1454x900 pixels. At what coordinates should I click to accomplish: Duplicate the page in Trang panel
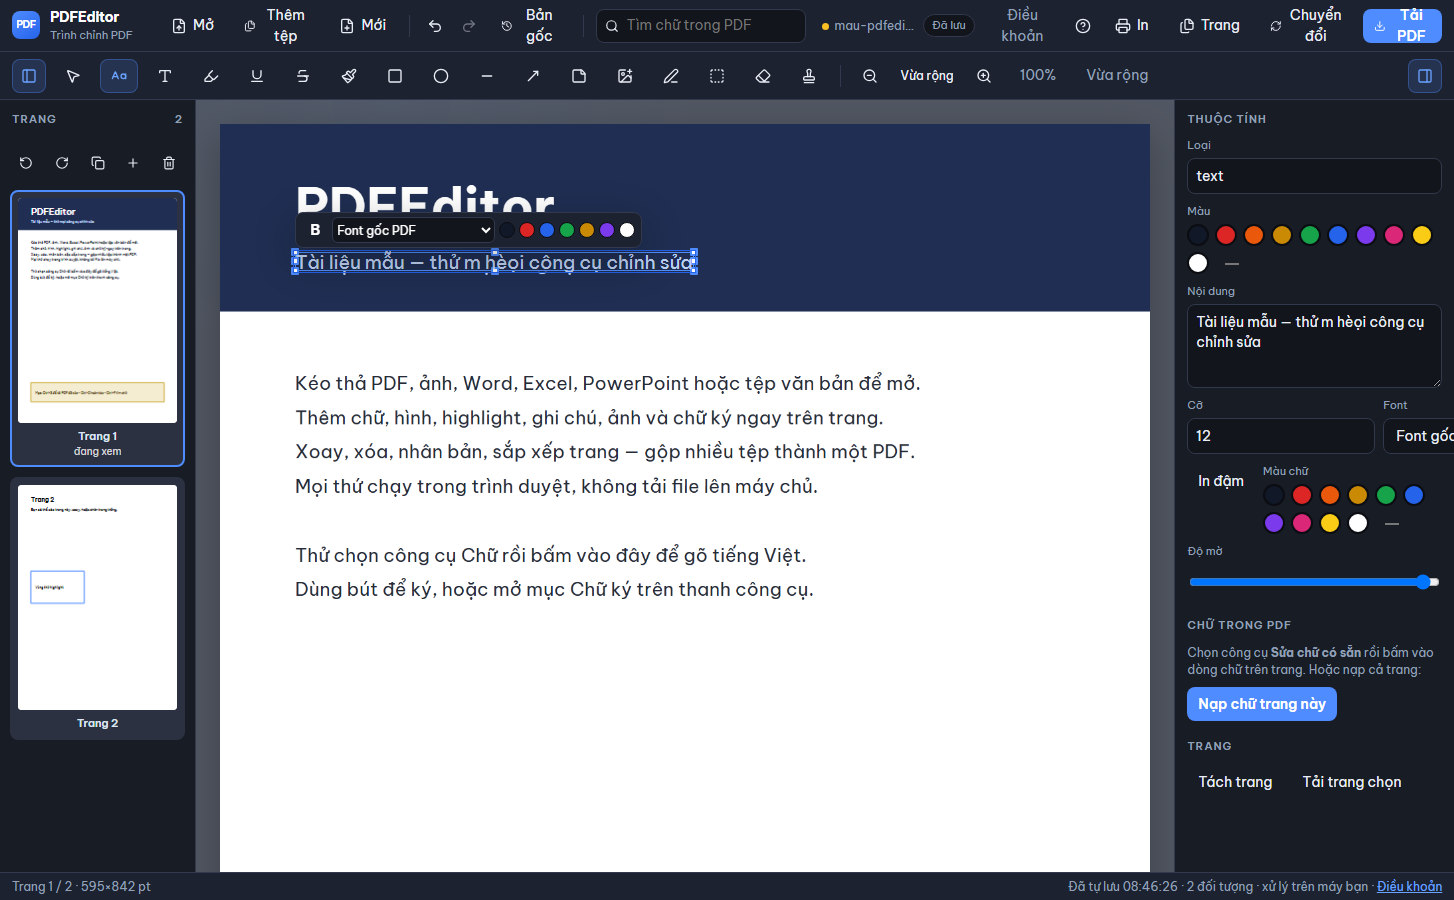[x=97, y=163]
